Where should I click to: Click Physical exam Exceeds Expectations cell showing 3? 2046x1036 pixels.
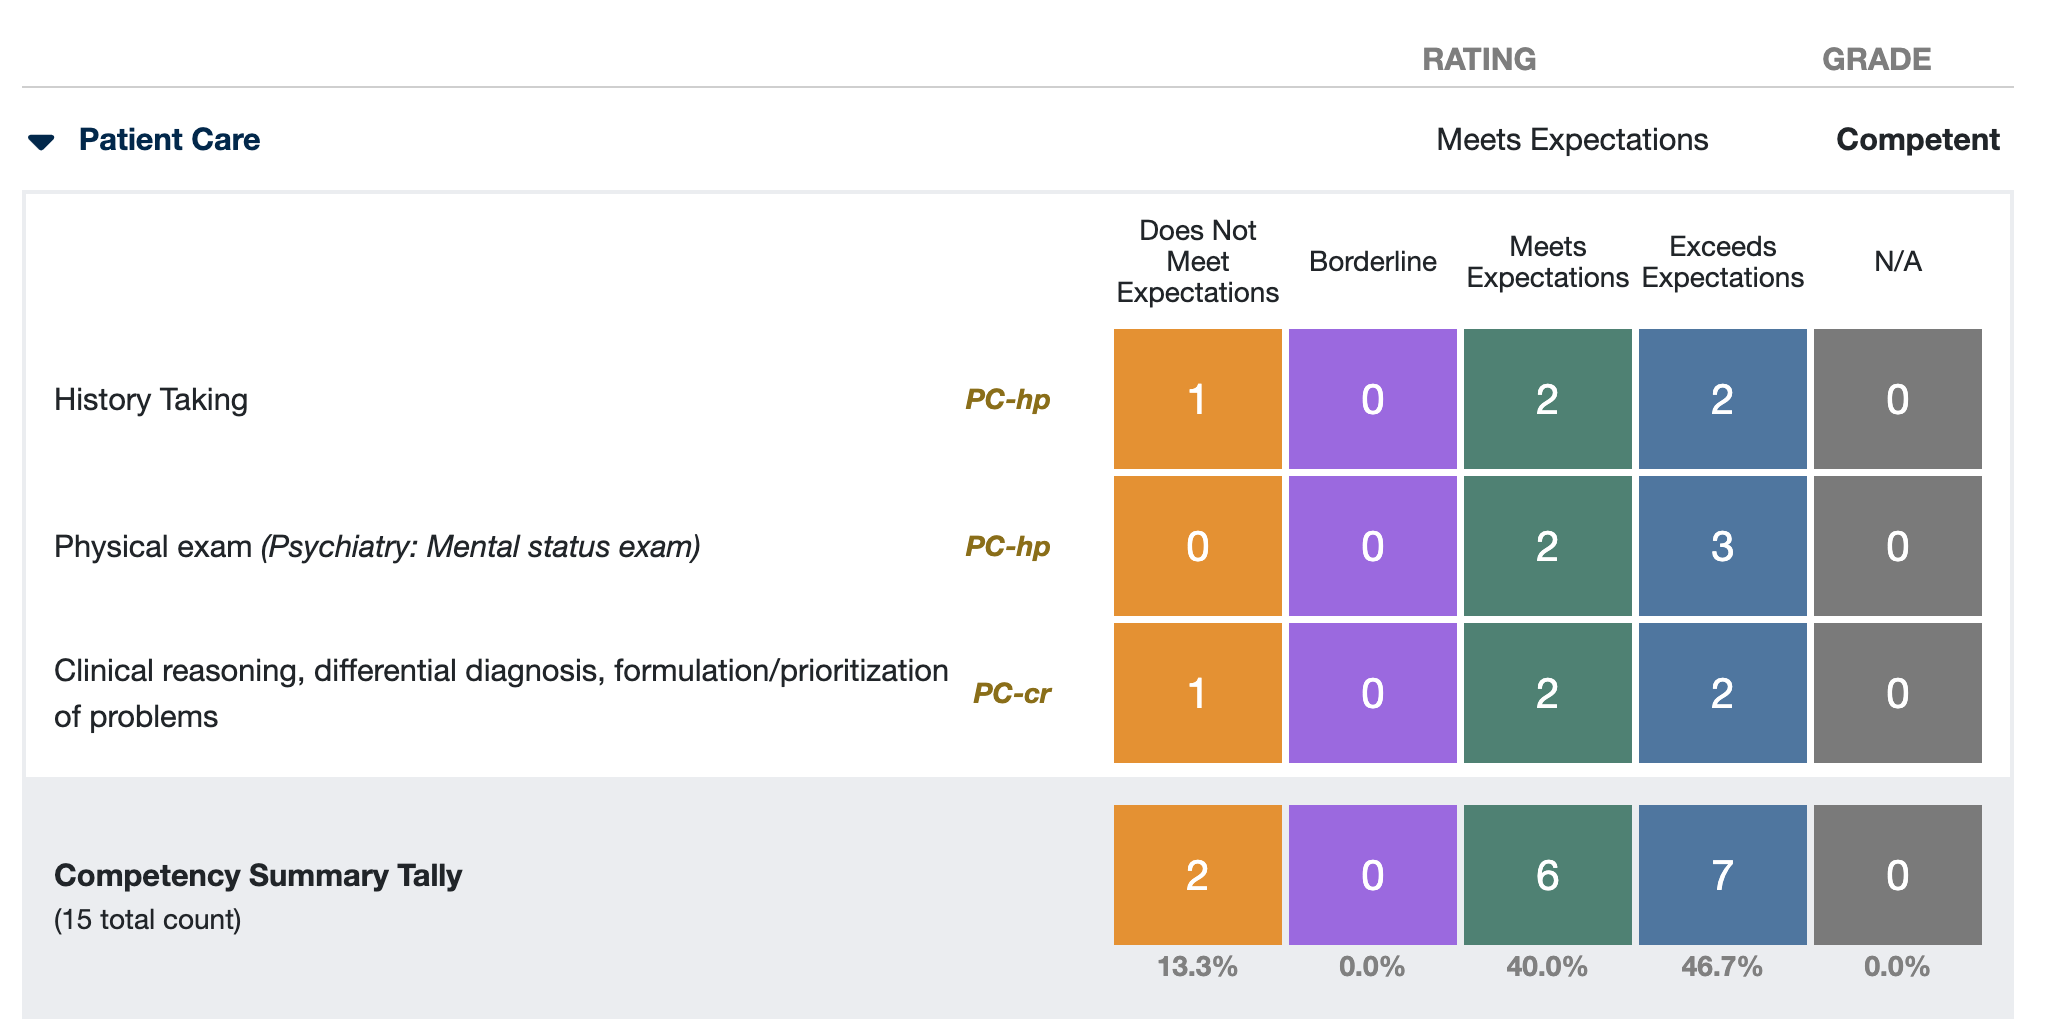pos(1722,546)
